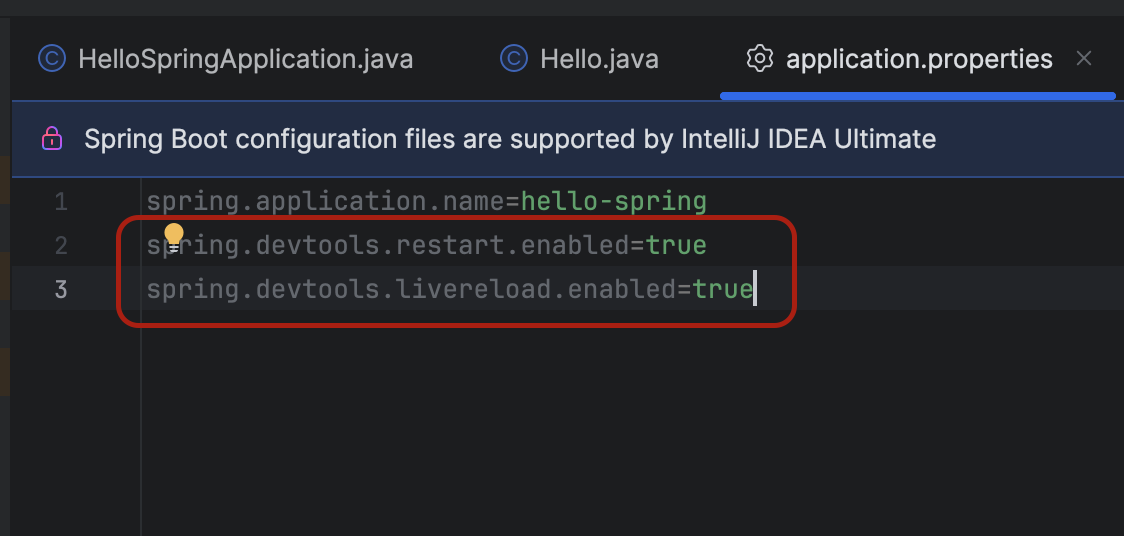1124x536 pixels.
Task: Click the Hello.java class icon
Action: point(513,59)
